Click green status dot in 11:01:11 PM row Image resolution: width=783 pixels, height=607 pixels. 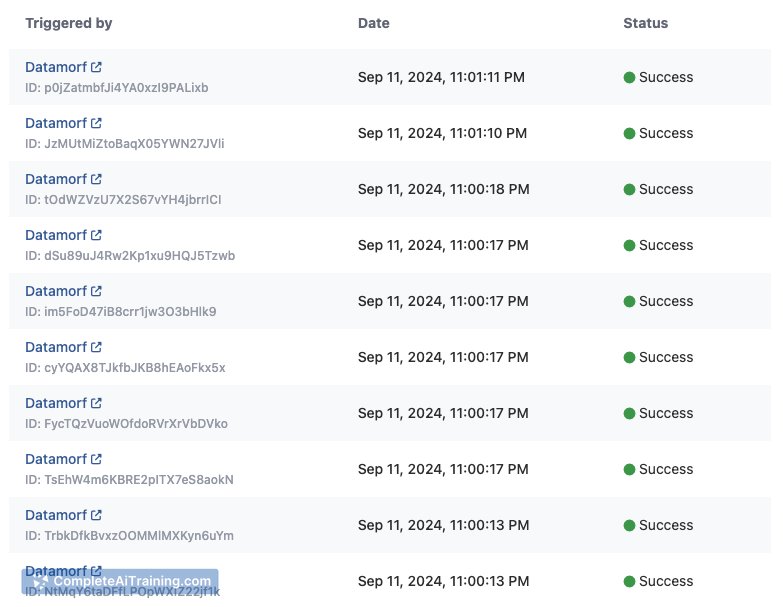(x=629, y=77)
